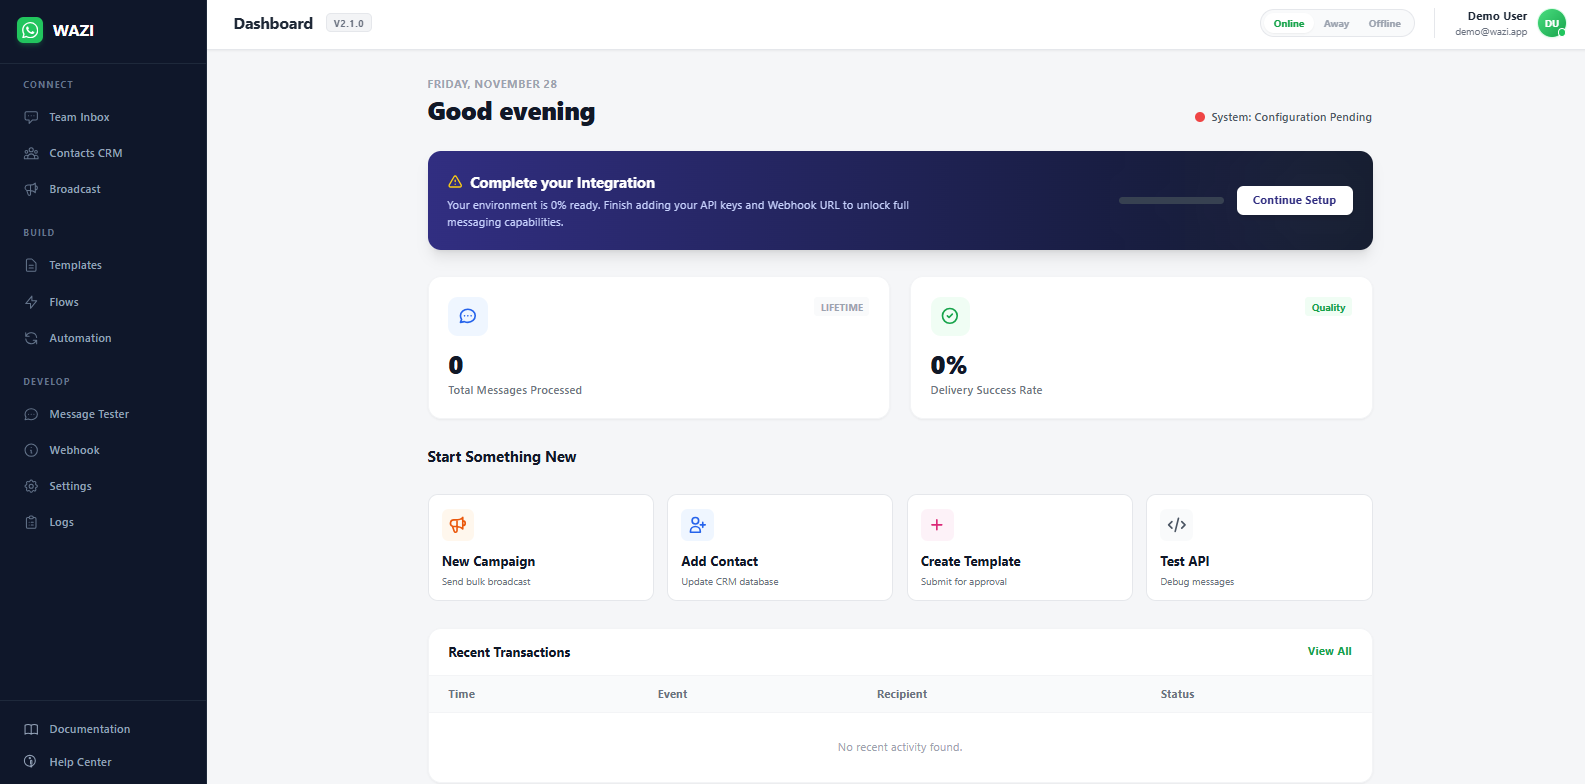This screenshot has width=1585, height=784.
Task: Open the Broadcast section
Action: click(103, 189)
